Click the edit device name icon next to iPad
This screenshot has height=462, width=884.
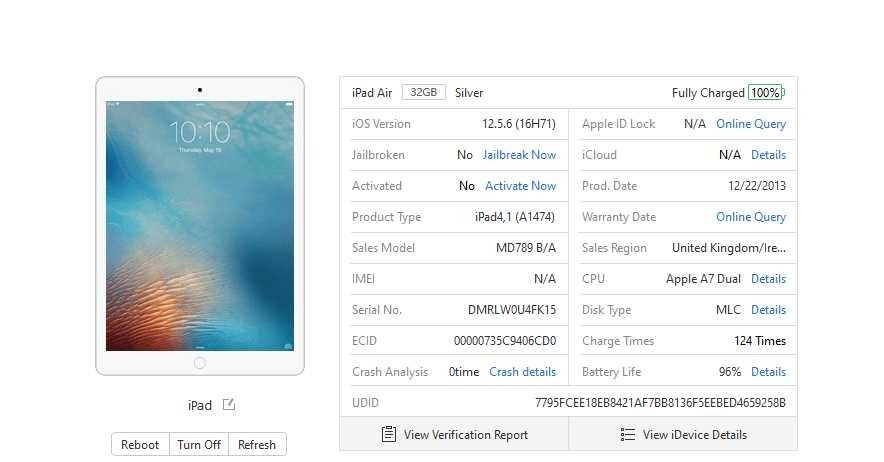[229, 404]
